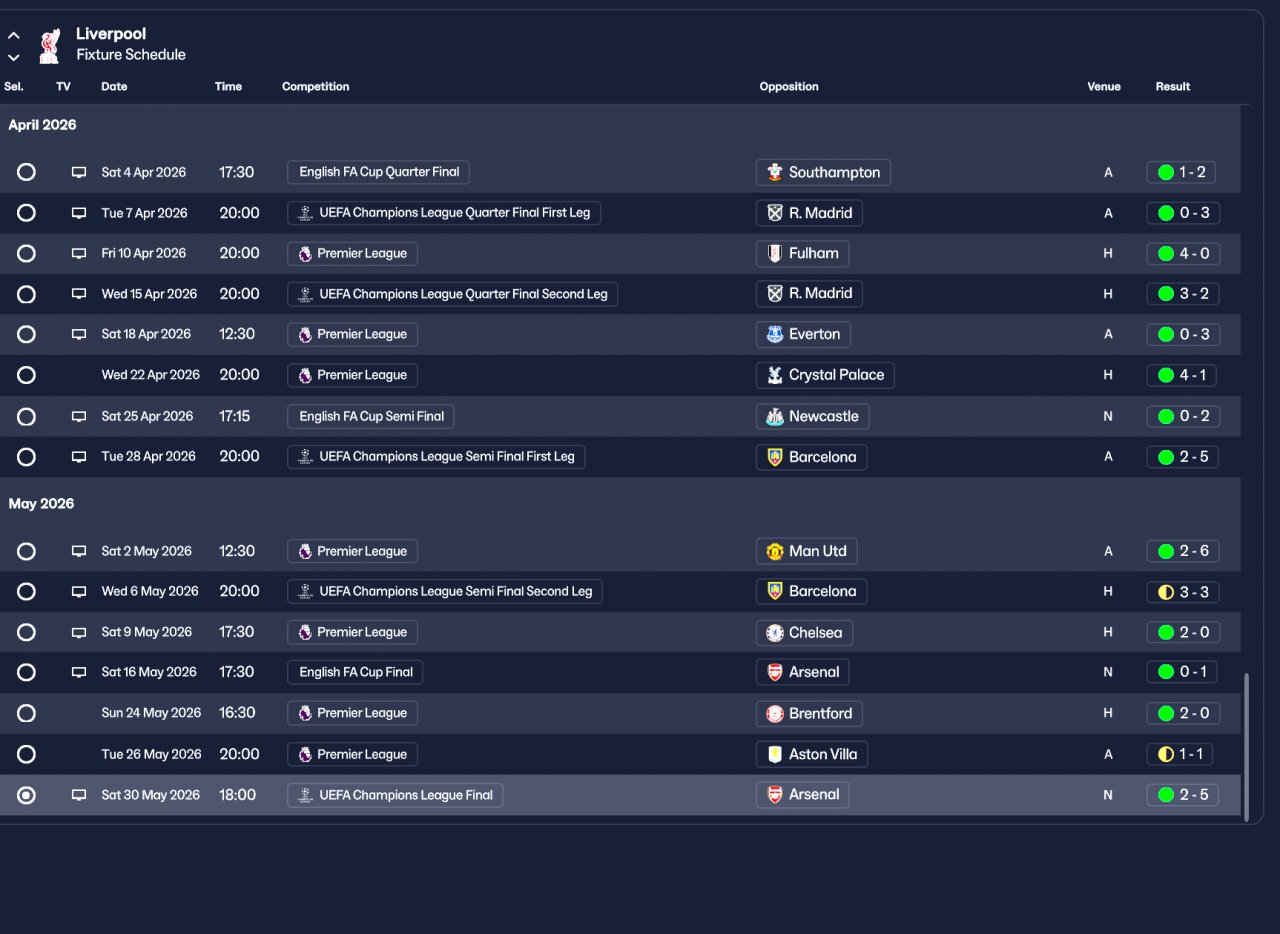
Task: Sort by the Date column header
Action: point(114,87)
